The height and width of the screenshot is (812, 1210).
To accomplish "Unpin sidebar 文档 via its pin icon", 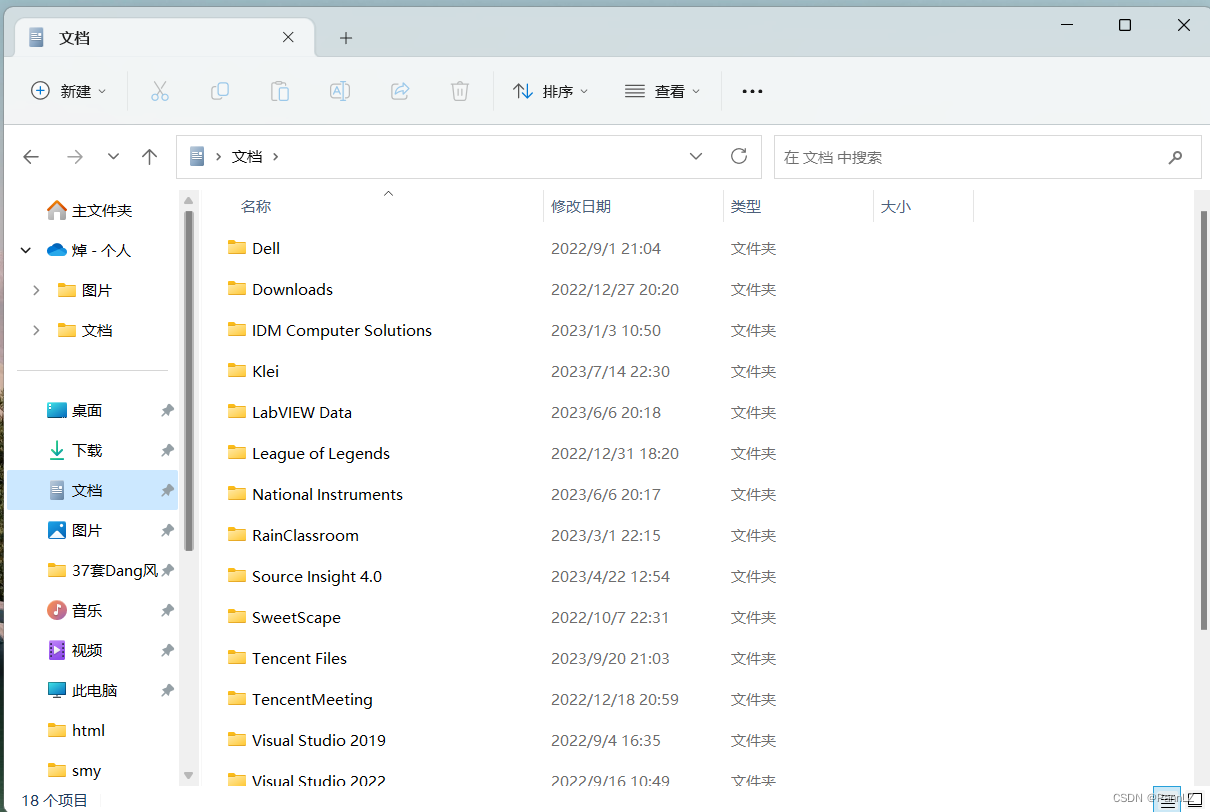I will (167, 490).
